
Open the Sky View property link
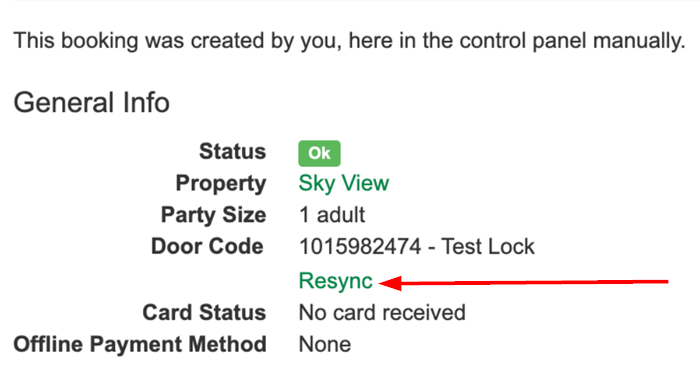pos(344,183)
